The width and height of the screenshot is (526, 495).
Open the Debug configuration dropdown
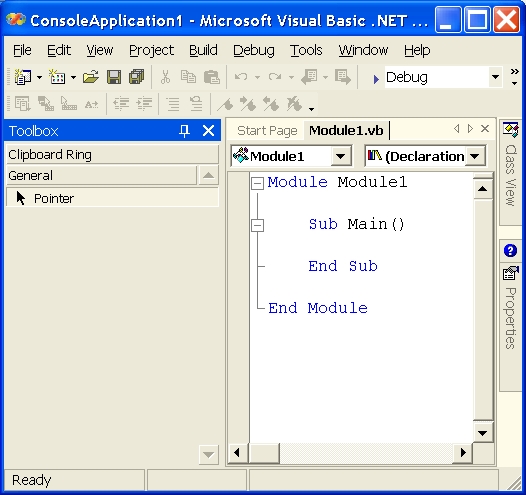point(495,77)
